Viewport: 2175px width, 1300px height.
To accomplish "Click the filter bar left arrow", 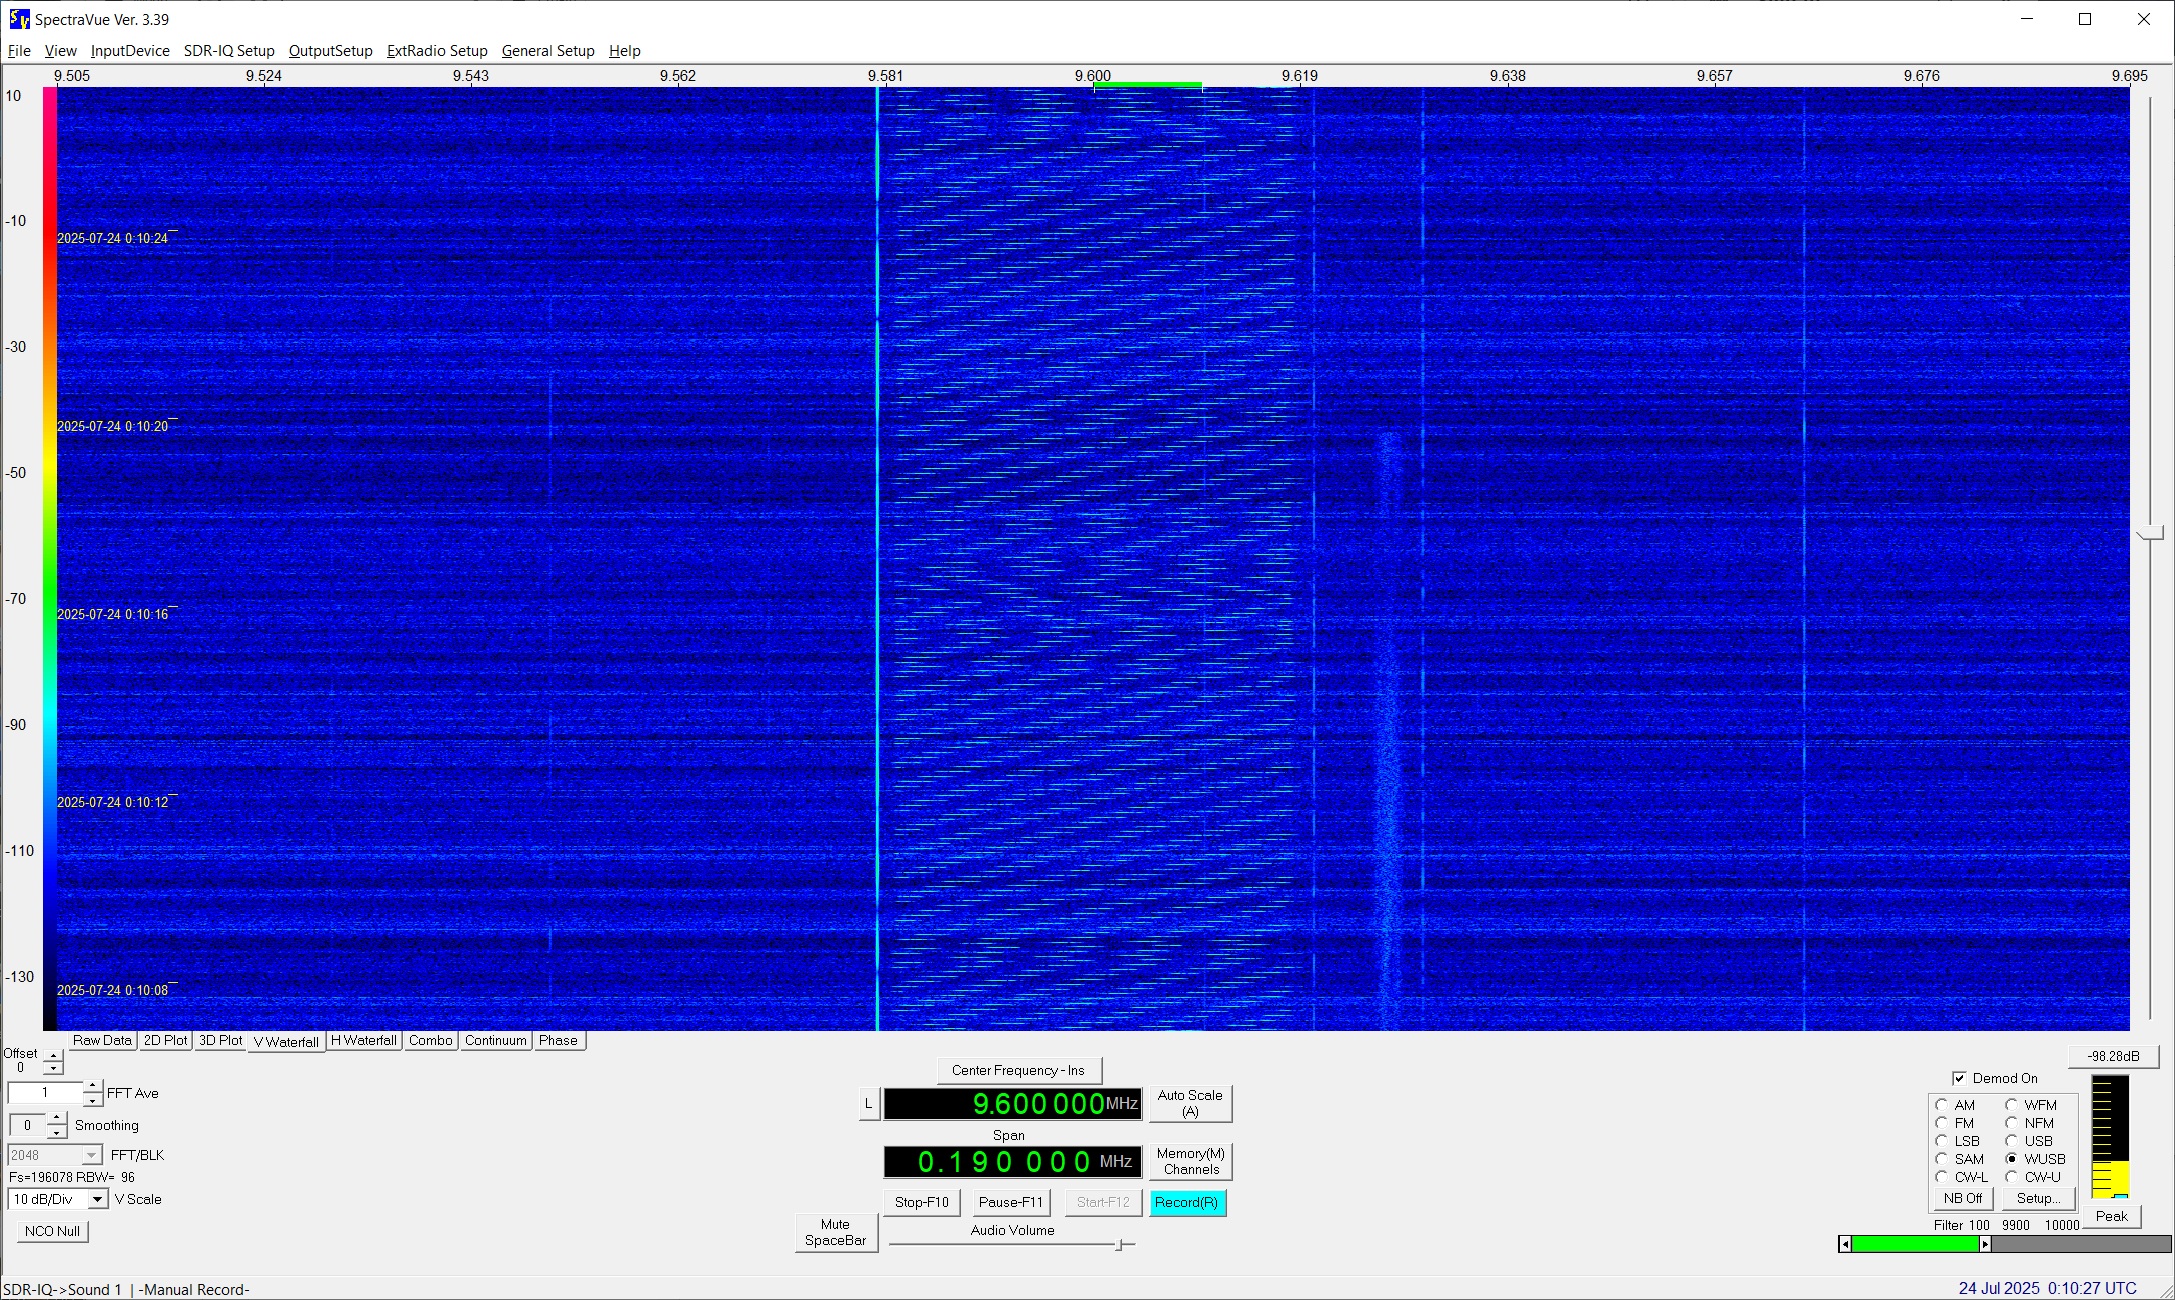I will click(1845, 1244).
